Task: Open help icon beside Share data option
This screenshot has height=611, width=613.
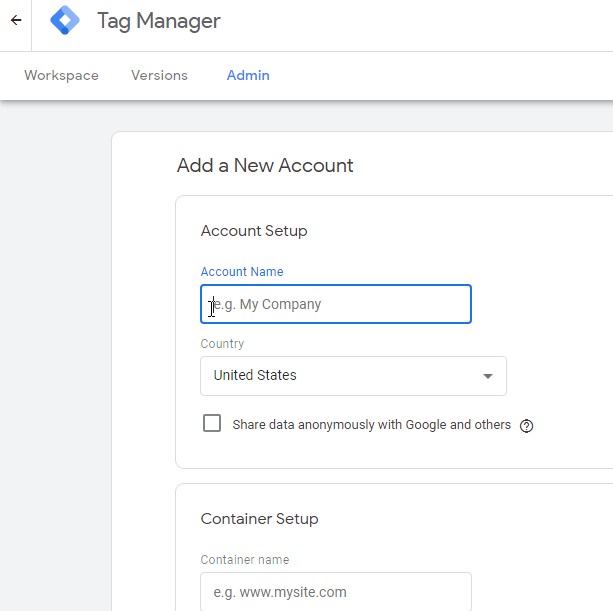Action: [x=527, y=426]
